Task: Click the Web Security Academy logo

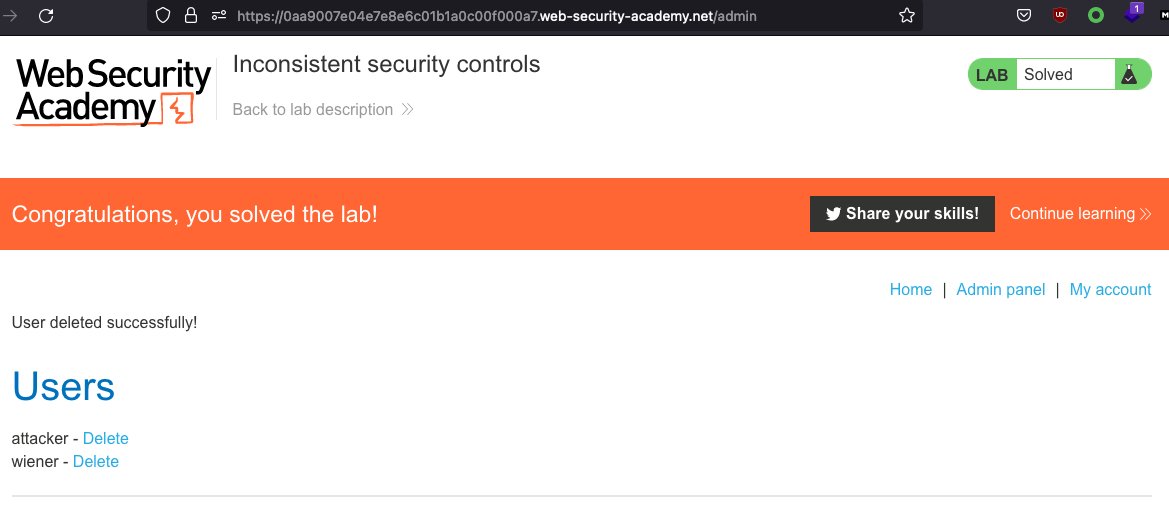Action: point(113,91)
